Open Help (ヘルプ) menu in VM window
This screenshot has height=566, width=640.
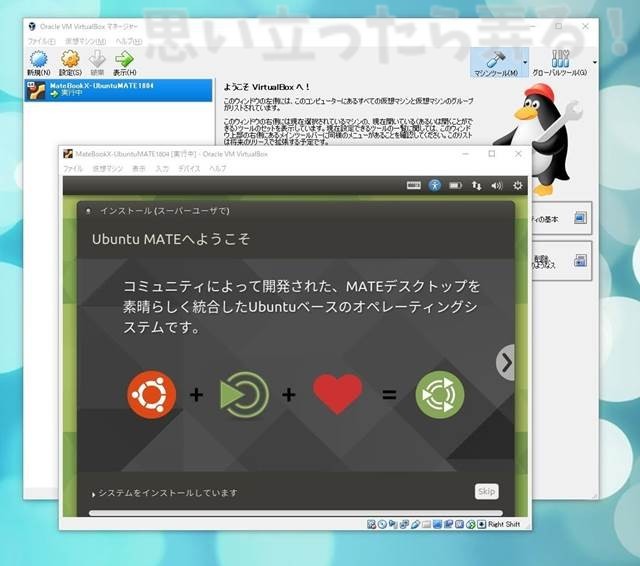[218, 169]
